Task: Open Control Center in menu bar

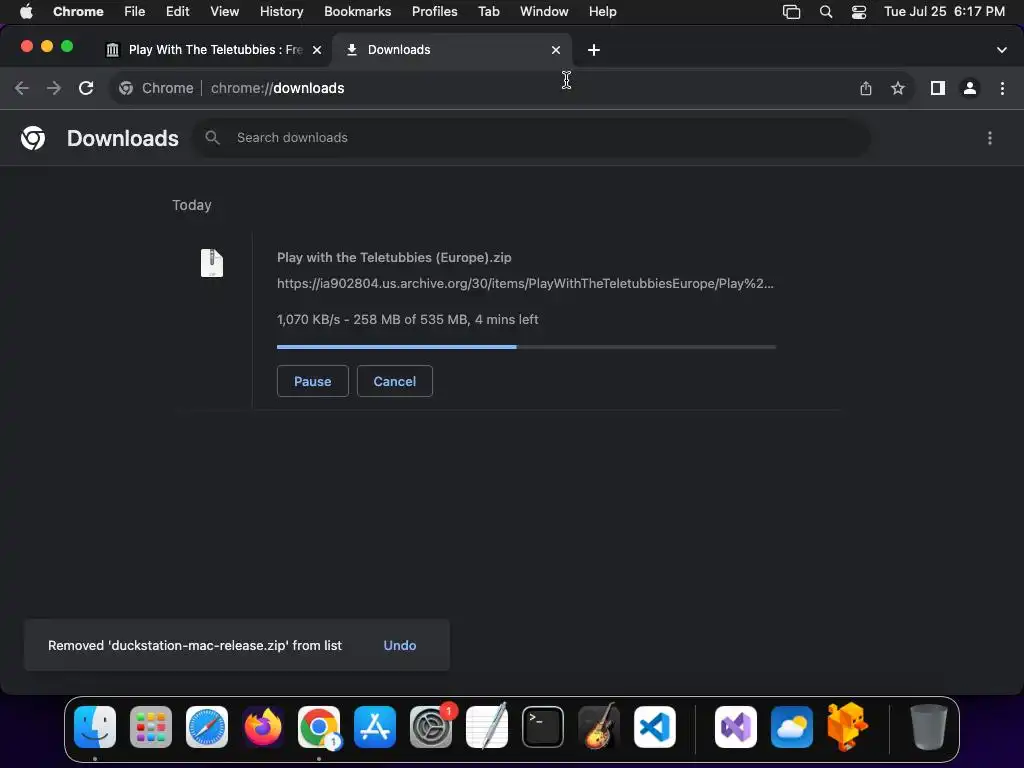Action: (x=859, y=12)
